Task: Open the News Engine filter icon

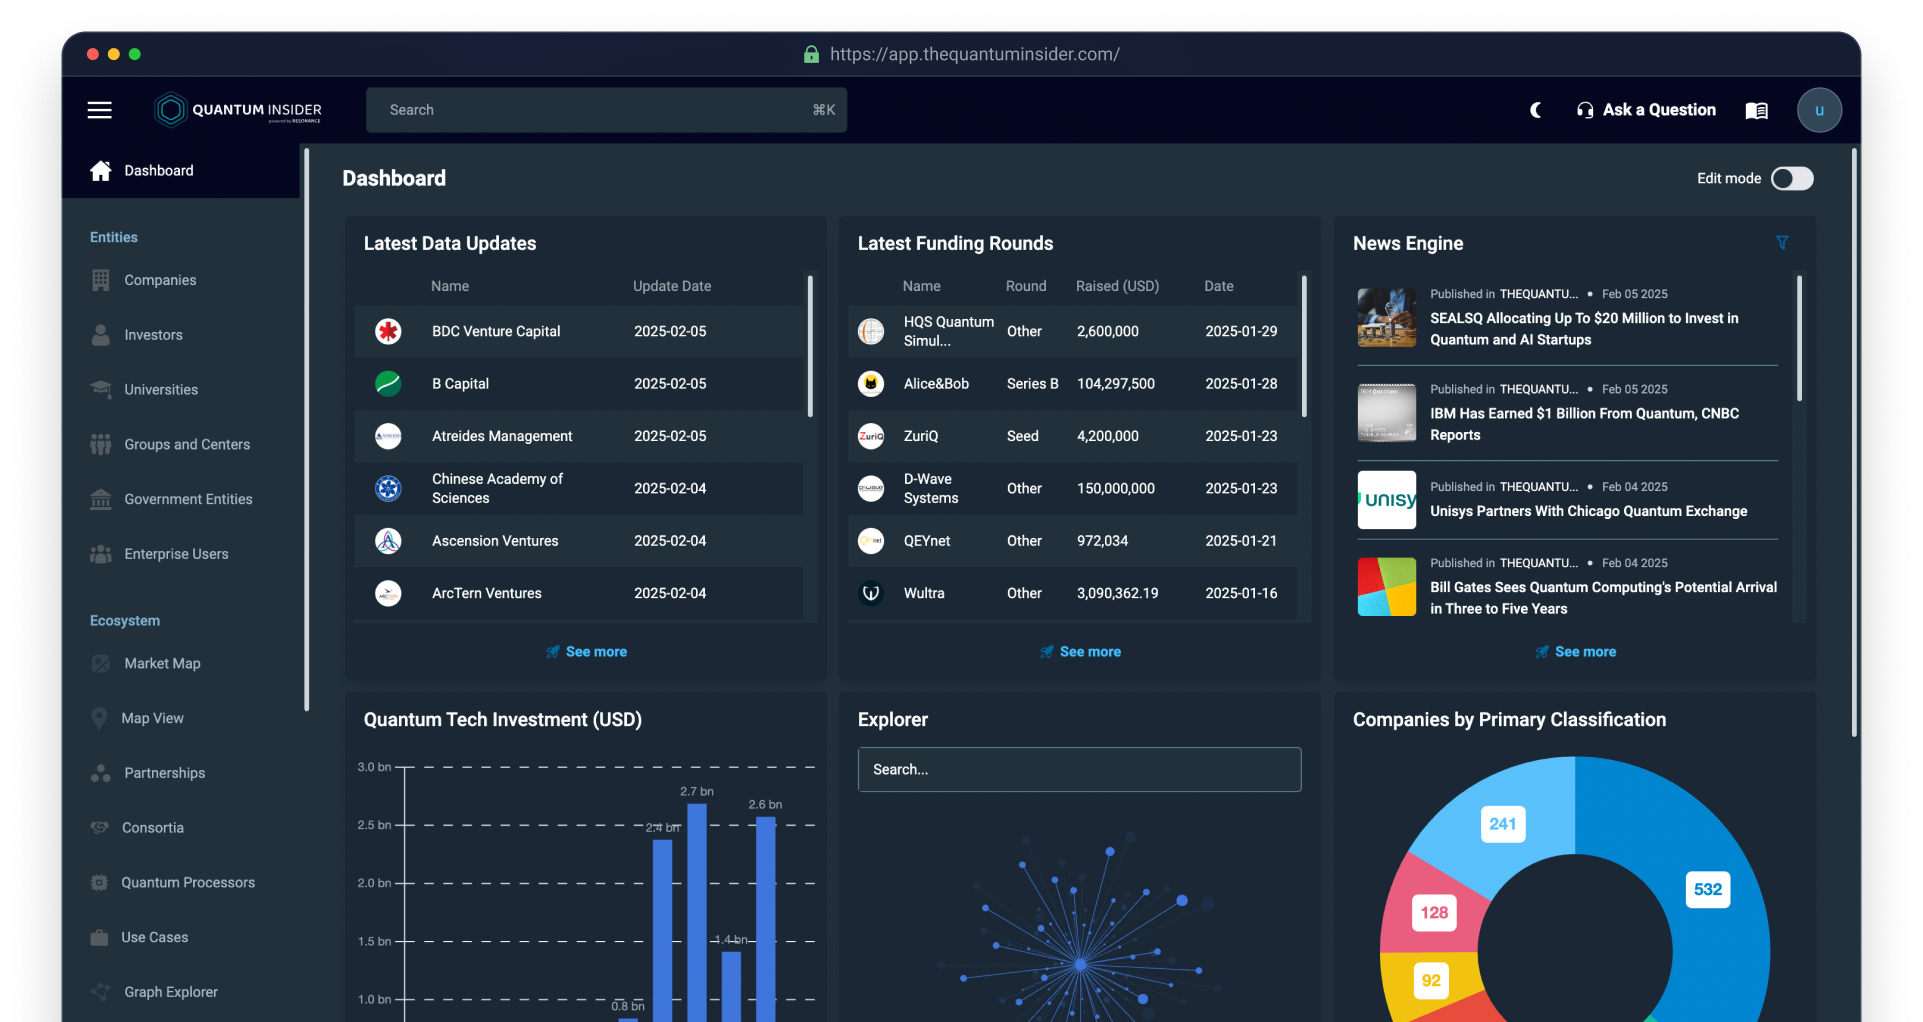Action: tap(1782, 243)
